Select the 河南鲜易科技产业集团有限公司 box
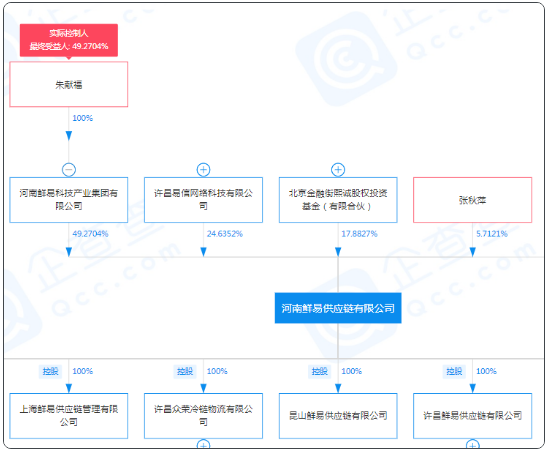Screen dimensions: 548x450 68,200
